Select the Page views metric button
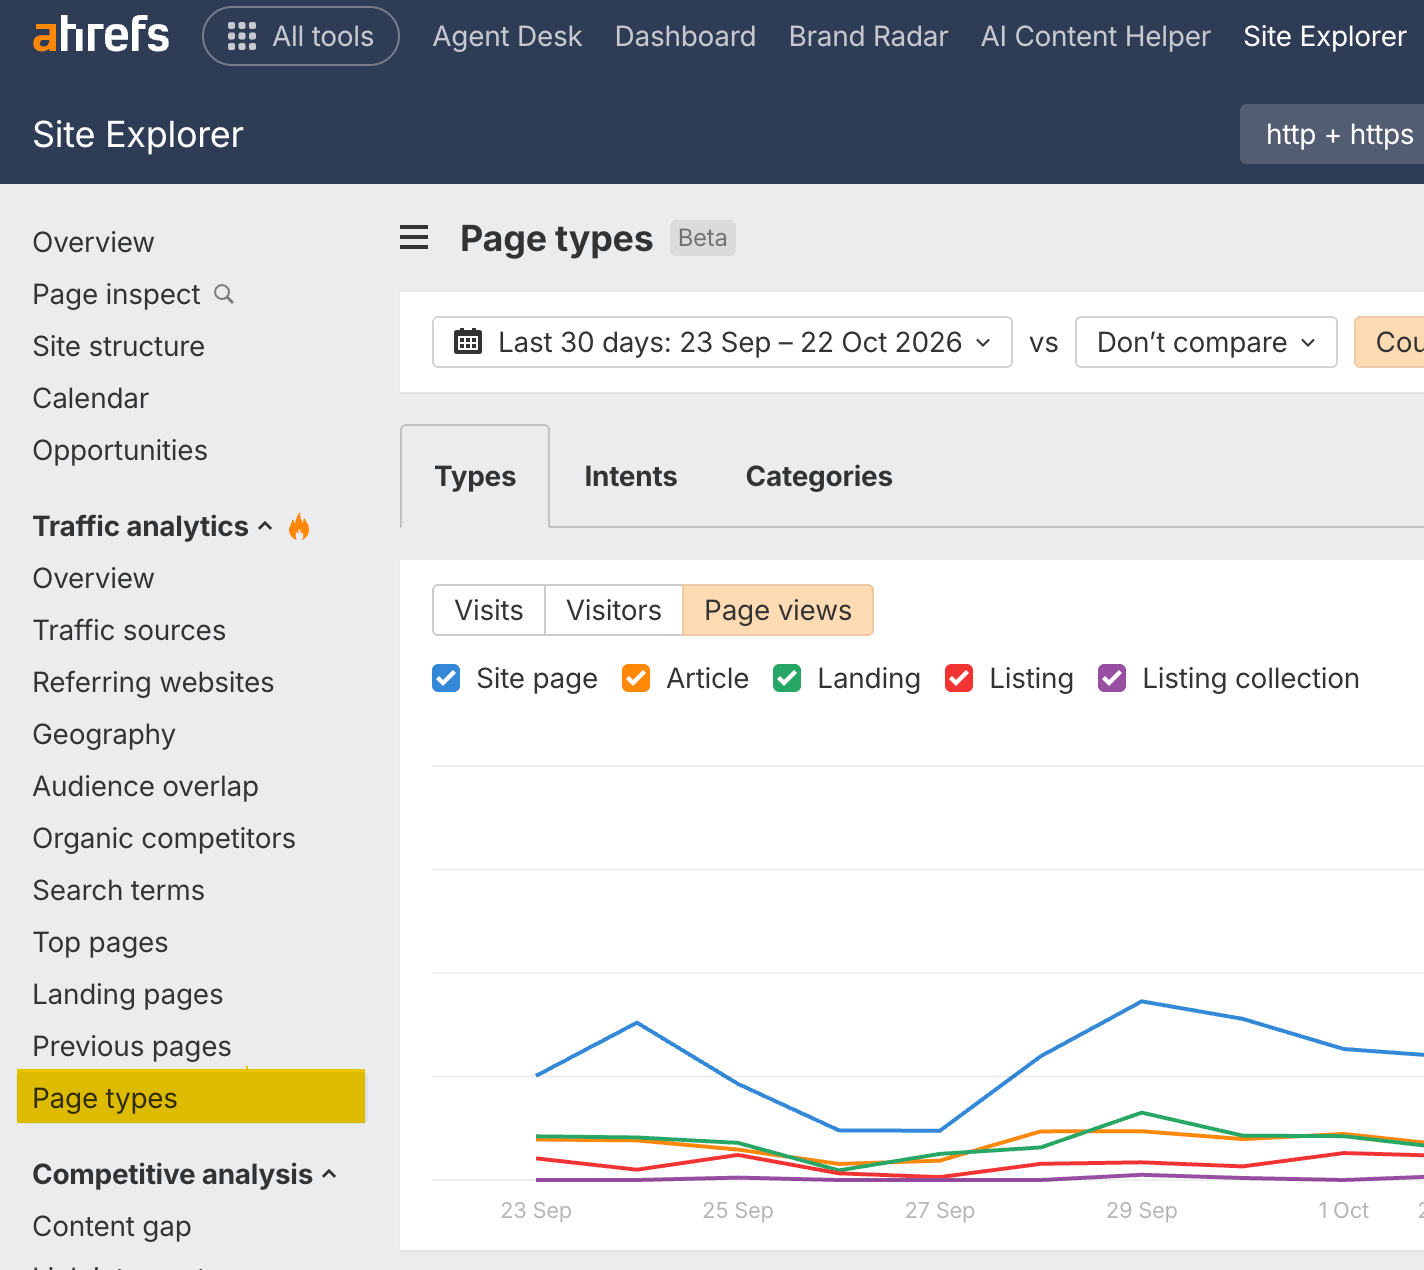 778,610
